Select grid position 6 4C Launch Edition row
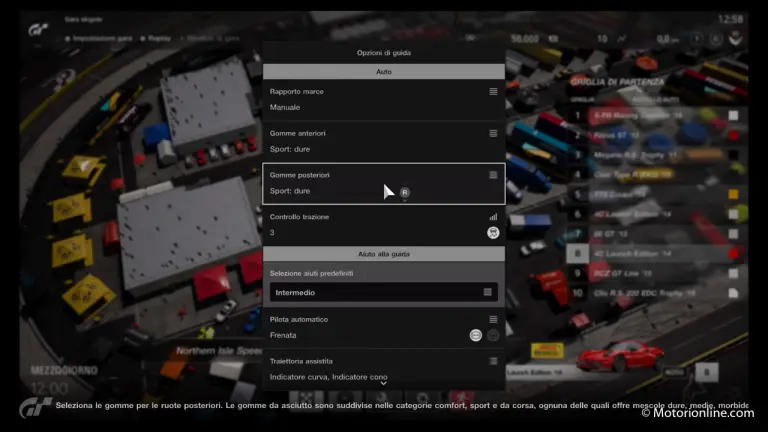 coord(656,214)
